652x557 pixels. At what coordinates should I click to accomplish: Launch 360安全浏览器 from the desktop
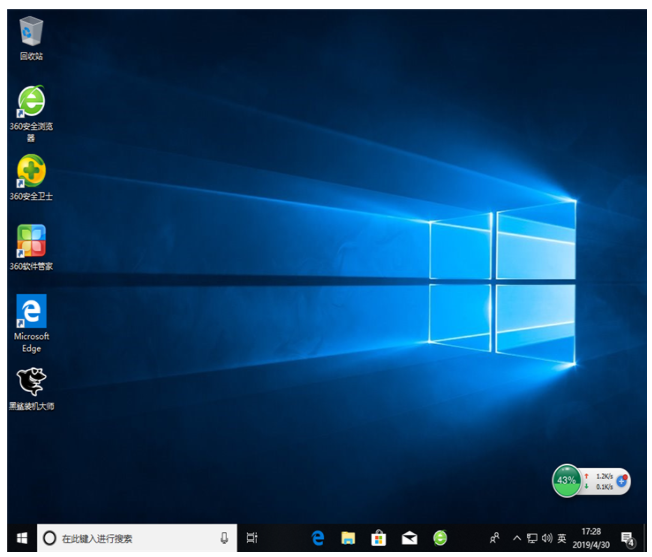[31, 102]
